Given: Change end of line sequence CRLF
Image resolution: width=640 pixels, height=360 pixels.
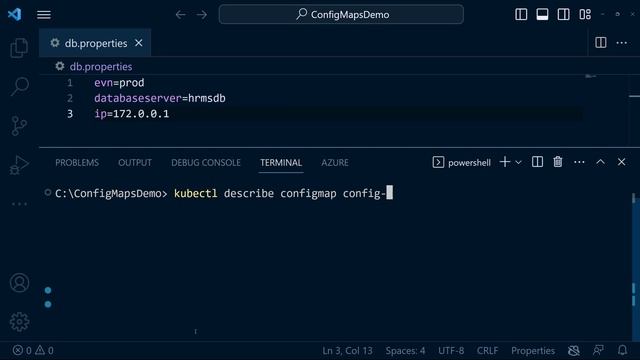Looking at the screenshot, I should point(487,351).
